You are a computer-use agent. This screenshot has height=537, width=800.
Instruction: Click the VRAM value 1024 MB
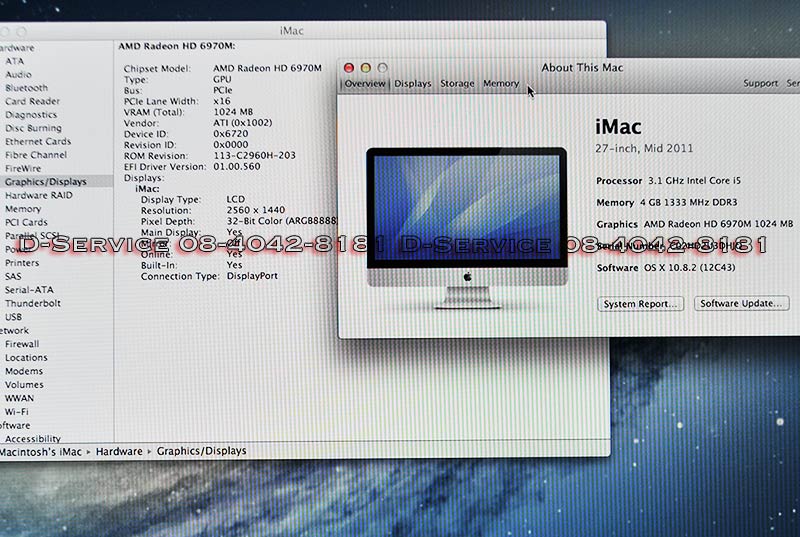(233, 112)
